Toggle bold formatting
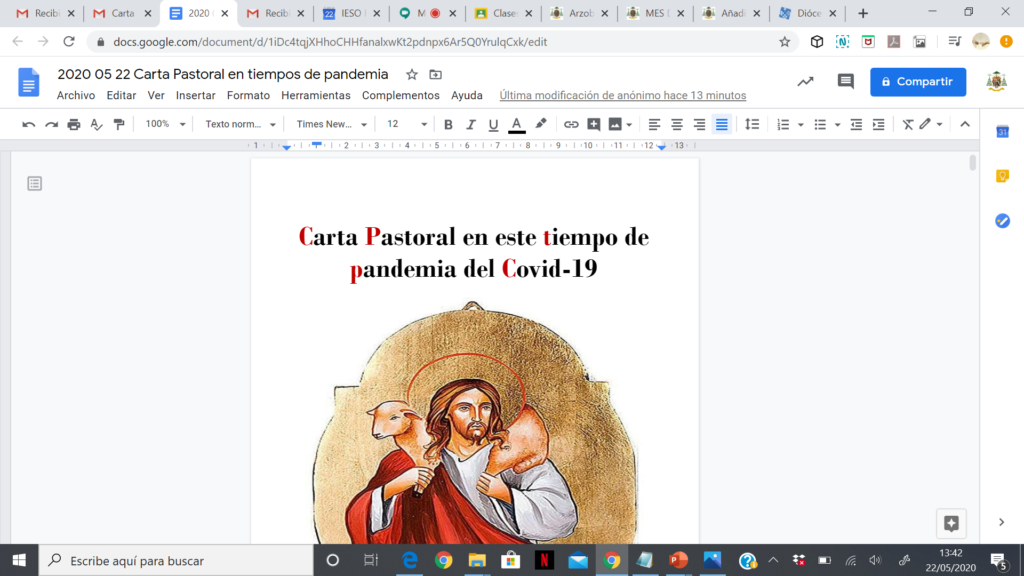This screenshot has width=1024, height=576. [x=448, y=124]
